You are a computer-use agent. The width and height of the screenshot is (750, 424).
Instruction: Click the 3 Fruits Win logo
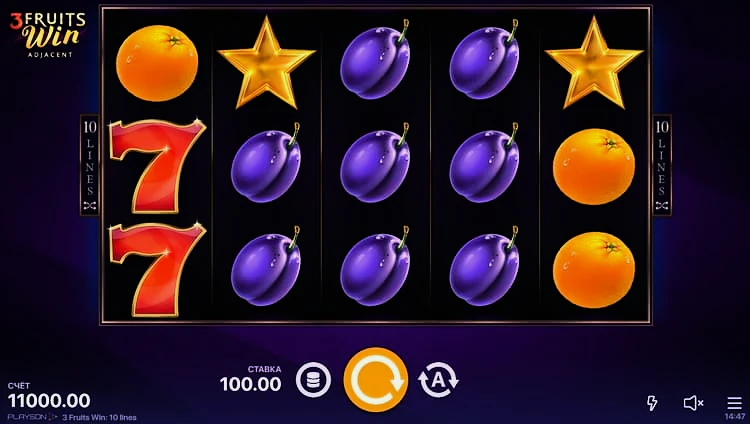pos(48,34)
